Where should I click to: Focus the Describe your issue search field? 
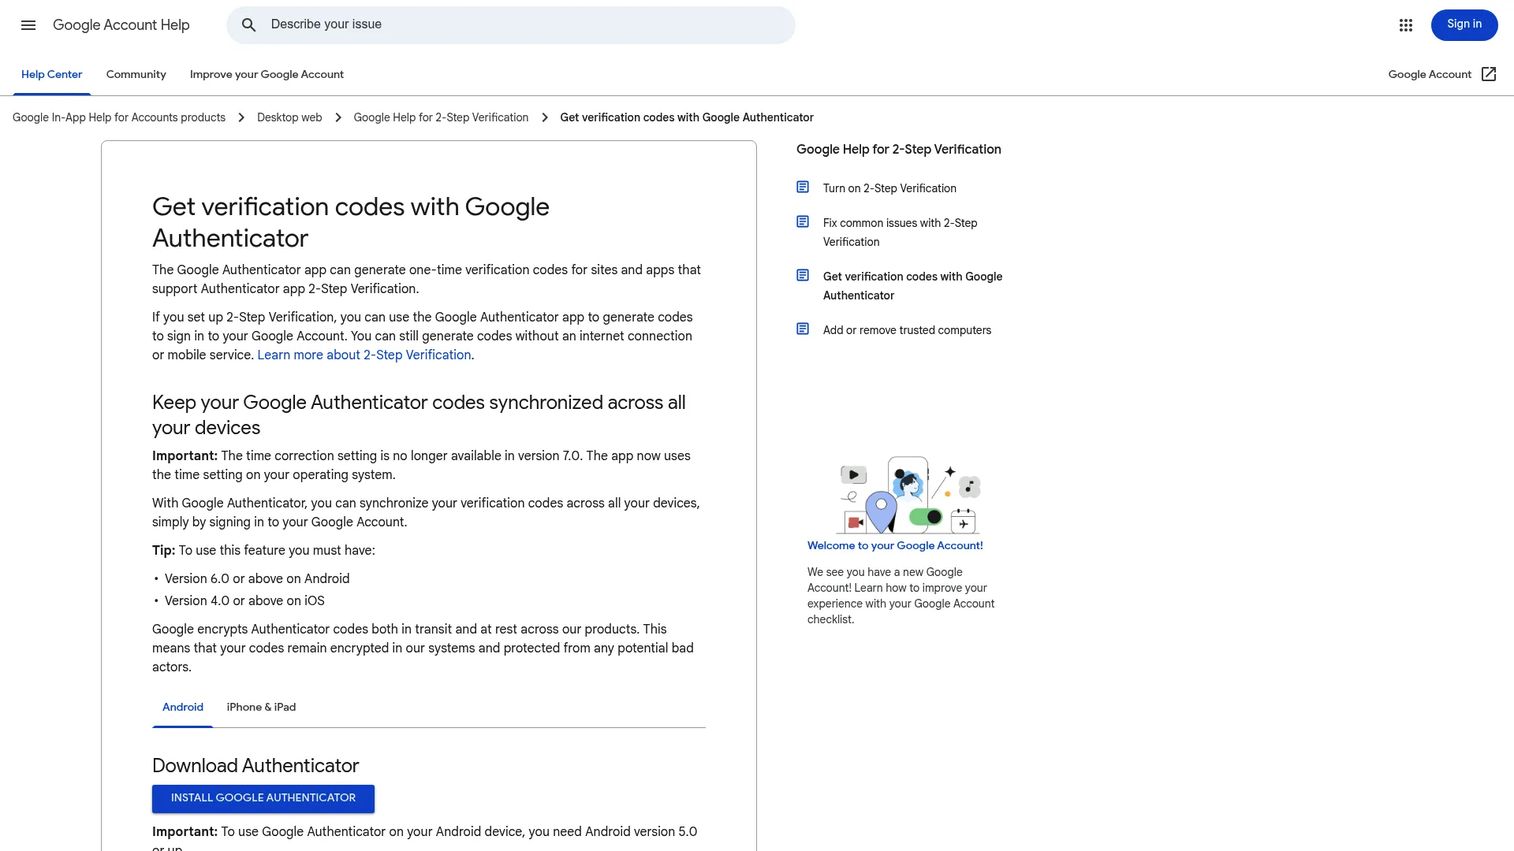point(510,25)
